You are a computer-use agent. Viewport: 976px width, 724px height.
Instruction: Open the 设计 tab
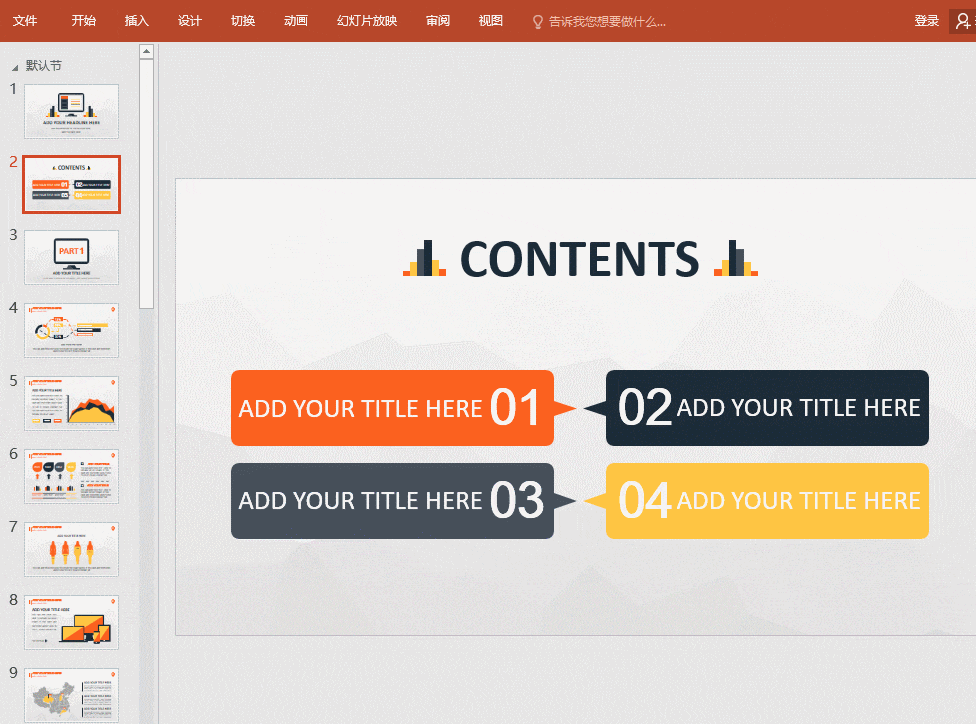[x=189, y=21]
